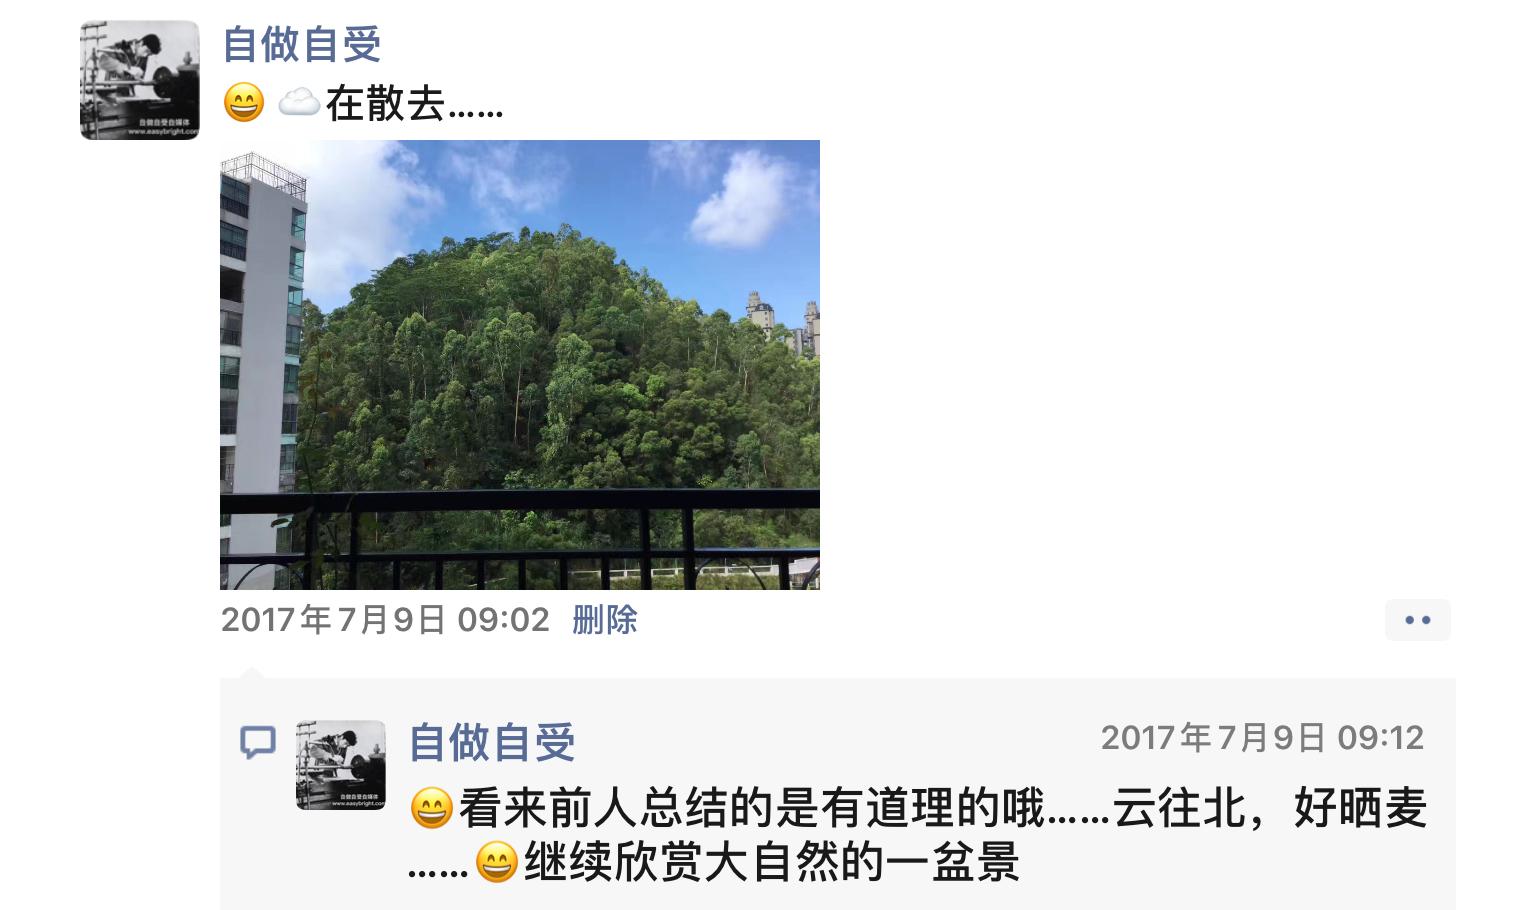Click the speech bubble comment icon
The image size is (1536, 910).
point(258,742)
